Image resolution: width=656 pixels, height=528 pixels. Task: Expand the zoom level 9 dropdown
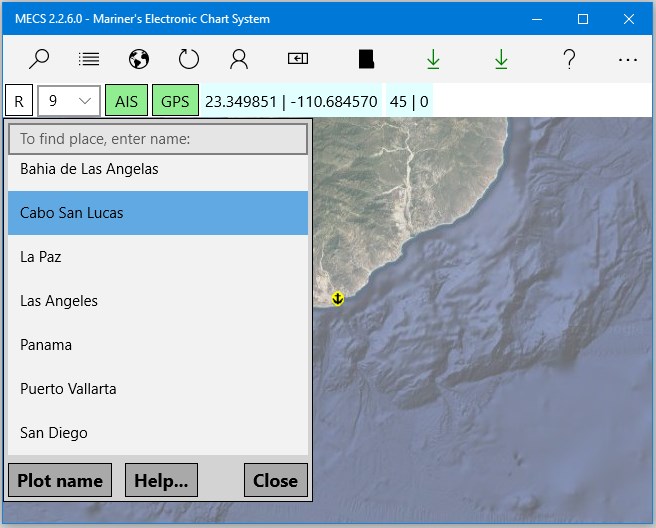coord(69,100)
